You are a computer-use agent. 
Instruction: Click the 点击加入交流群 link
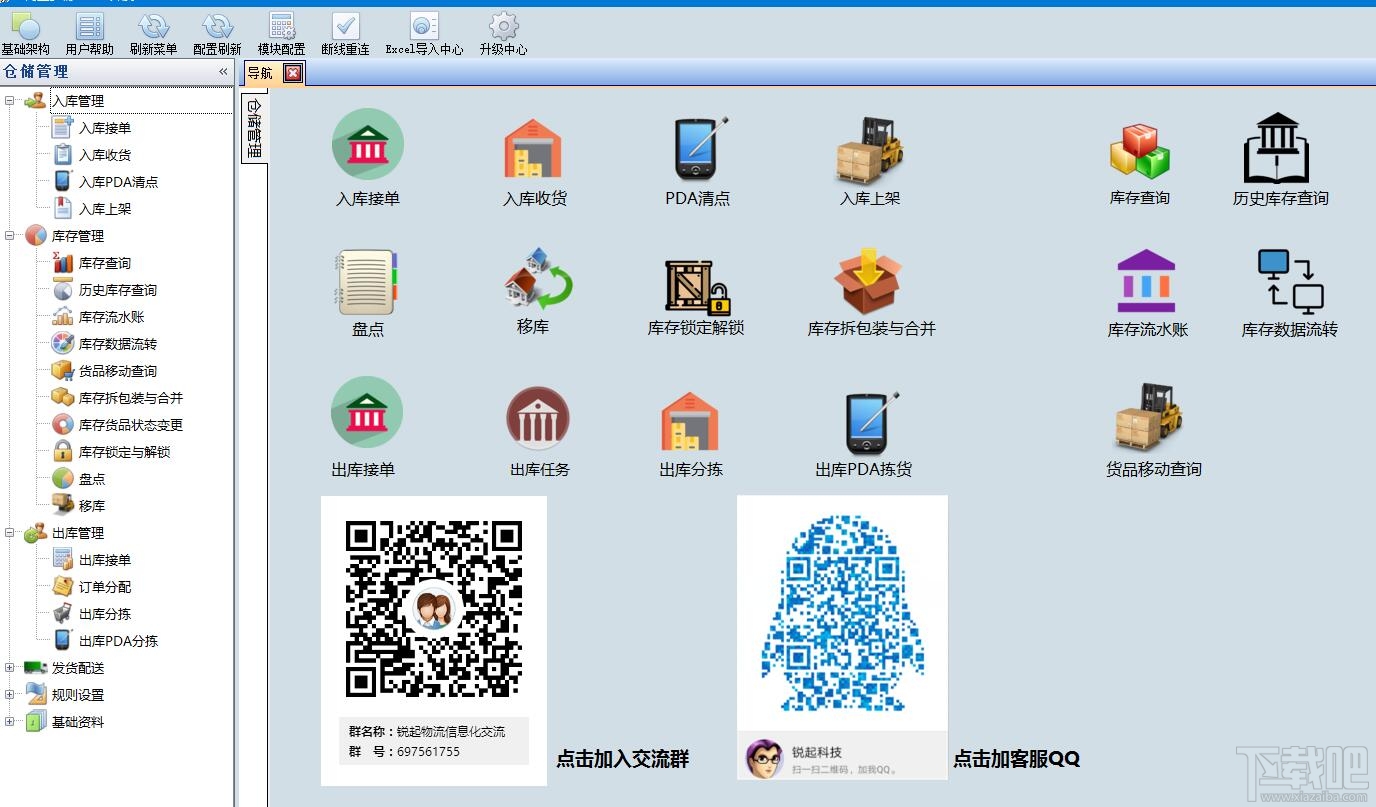click(623, 759)
